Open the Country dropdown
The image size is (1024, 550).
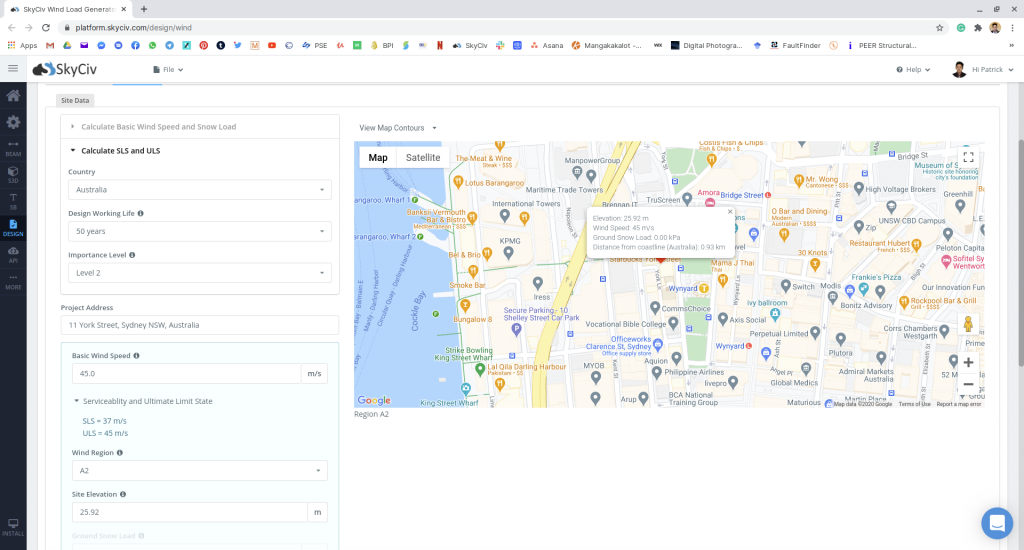pos(199,189)
